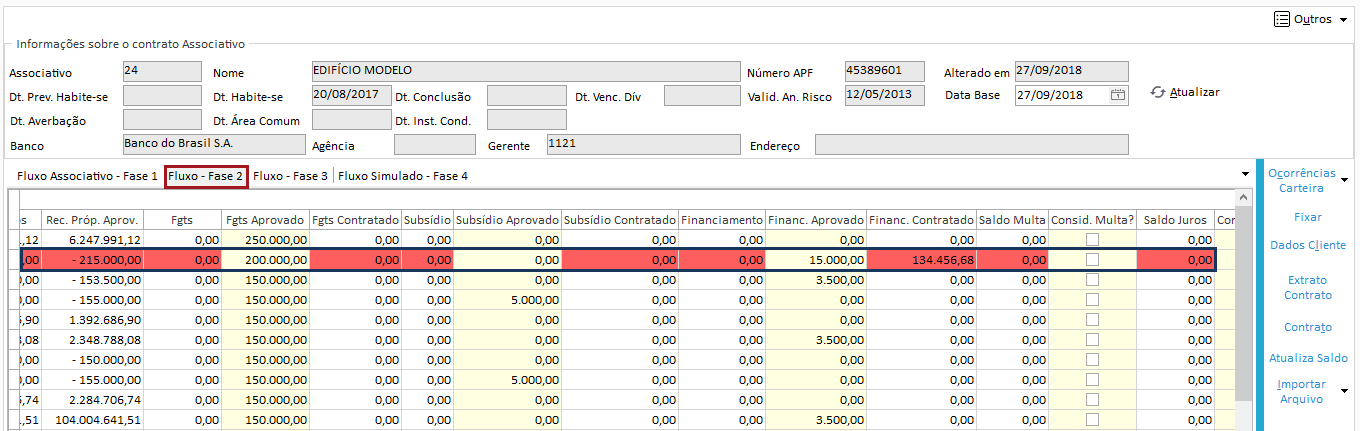1360x431 pixels.
Task: Click the Fixar link
Action: 1308,217
